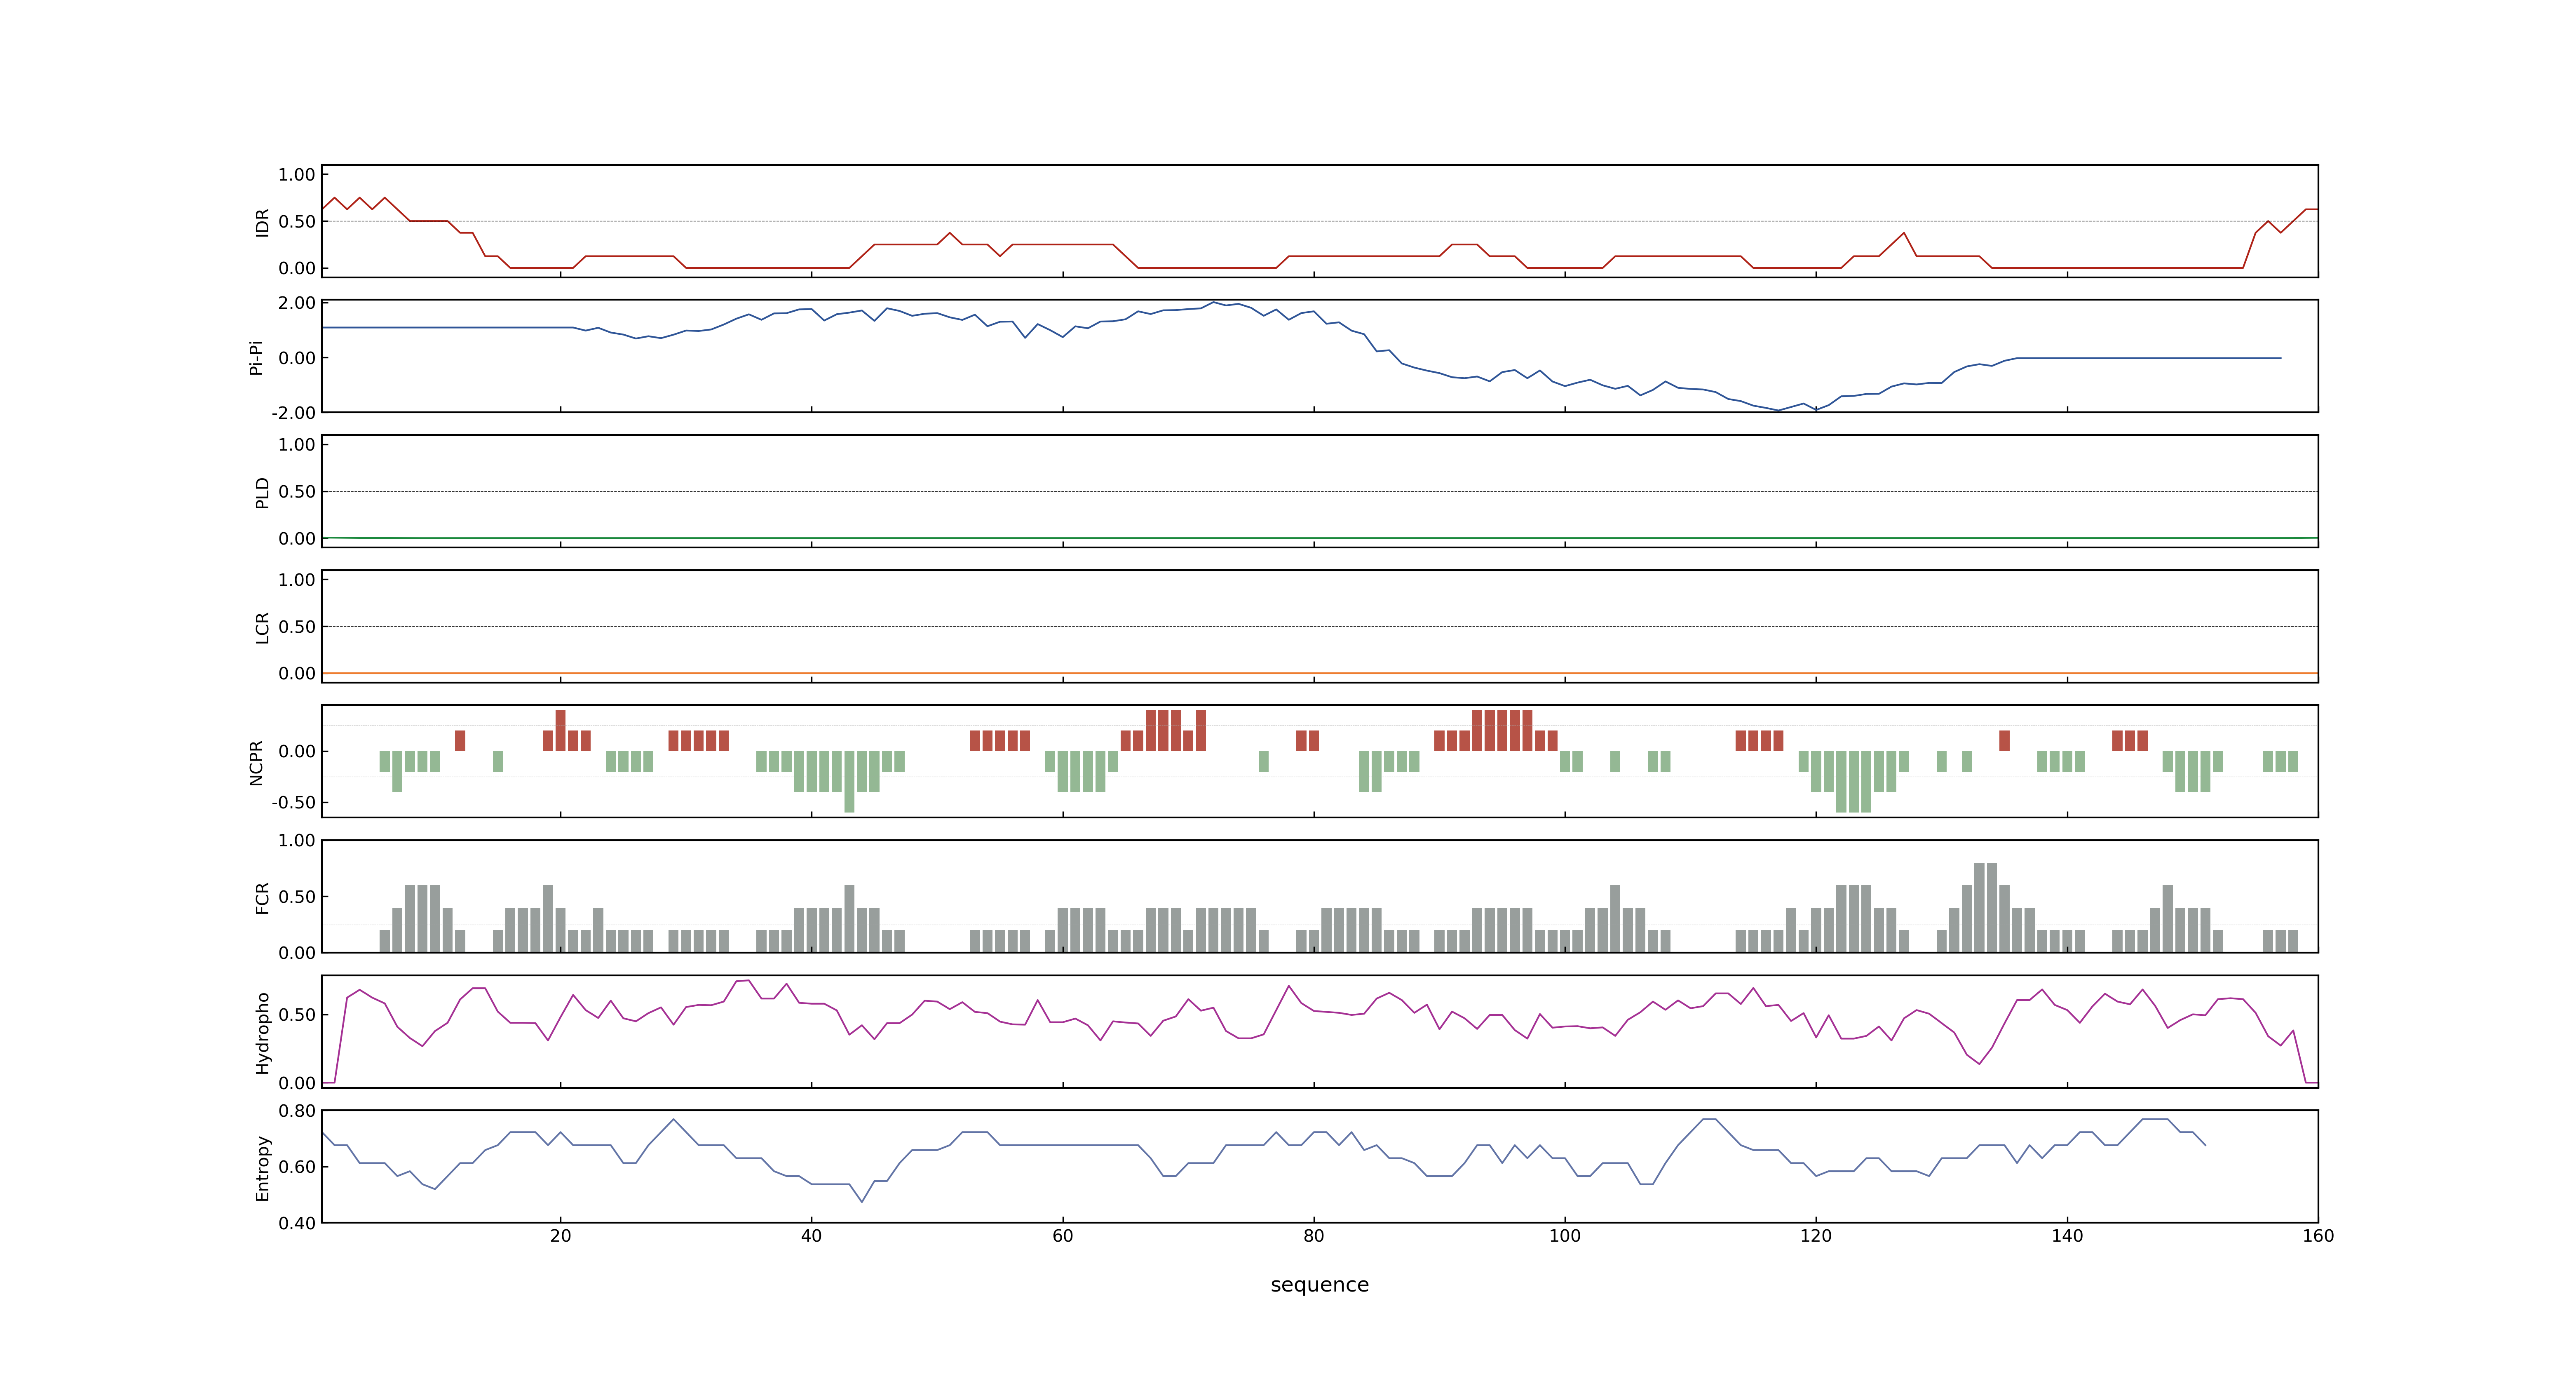This screenshot has width=2576, height=1374.
Task: Click the FCR axis label
Action: tap(262, 897)
